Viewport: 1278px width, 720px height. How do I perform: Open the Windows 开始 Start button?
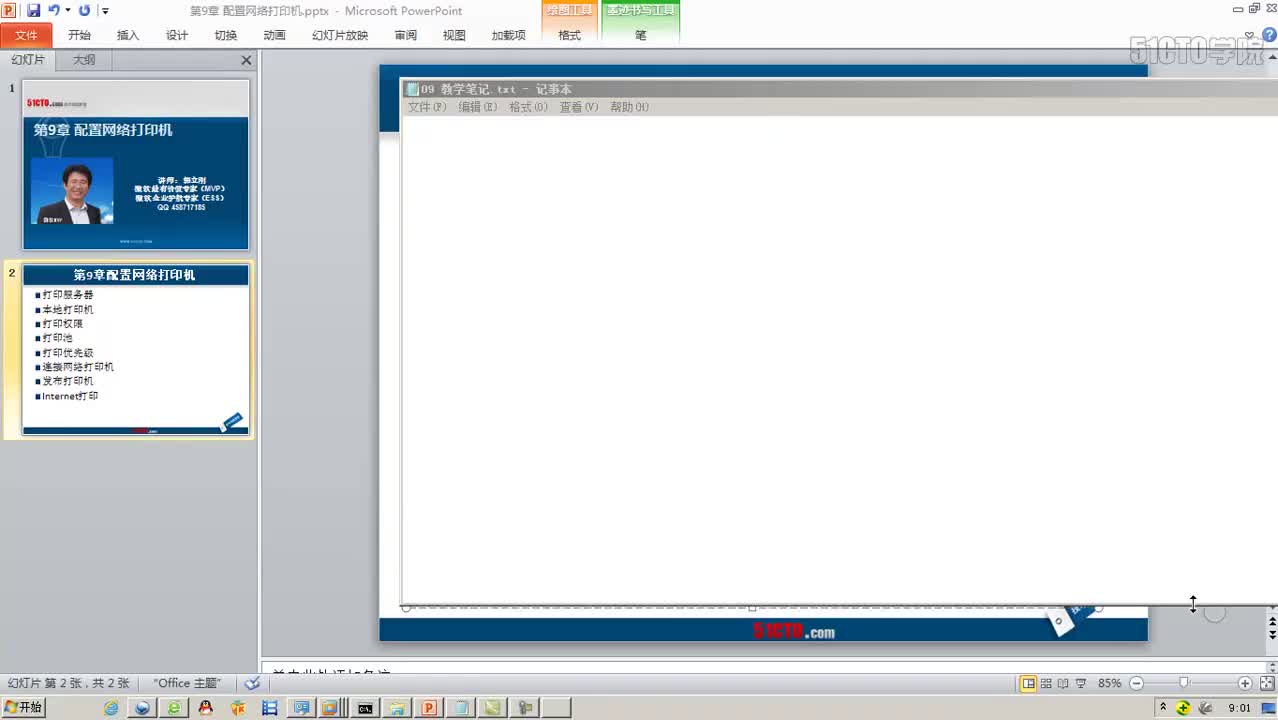24,707
